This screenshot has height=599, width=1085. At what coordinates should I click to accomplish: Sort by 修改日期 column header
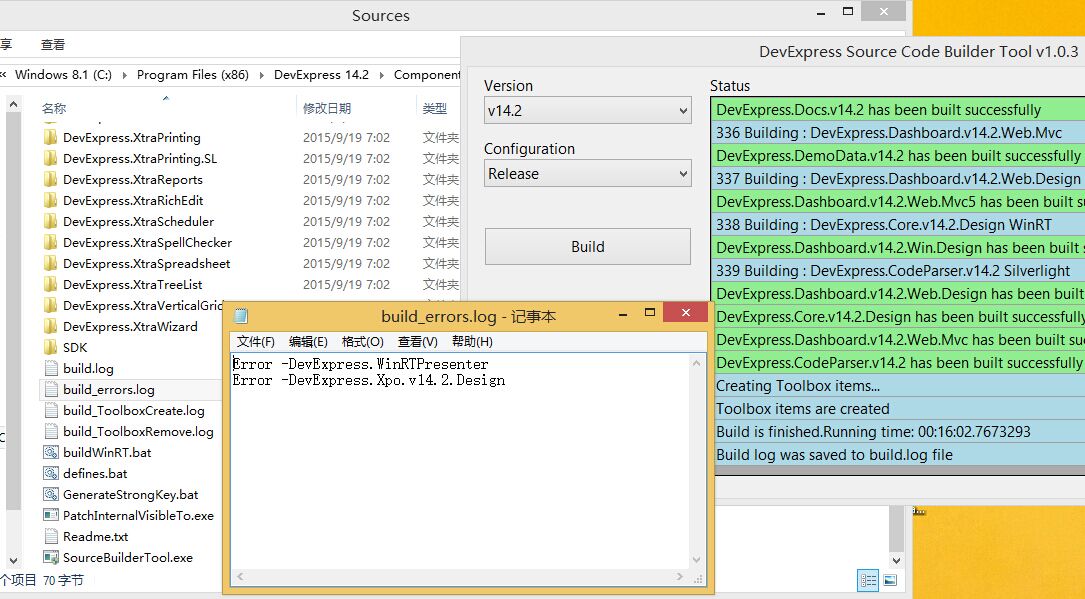[327, 109]
